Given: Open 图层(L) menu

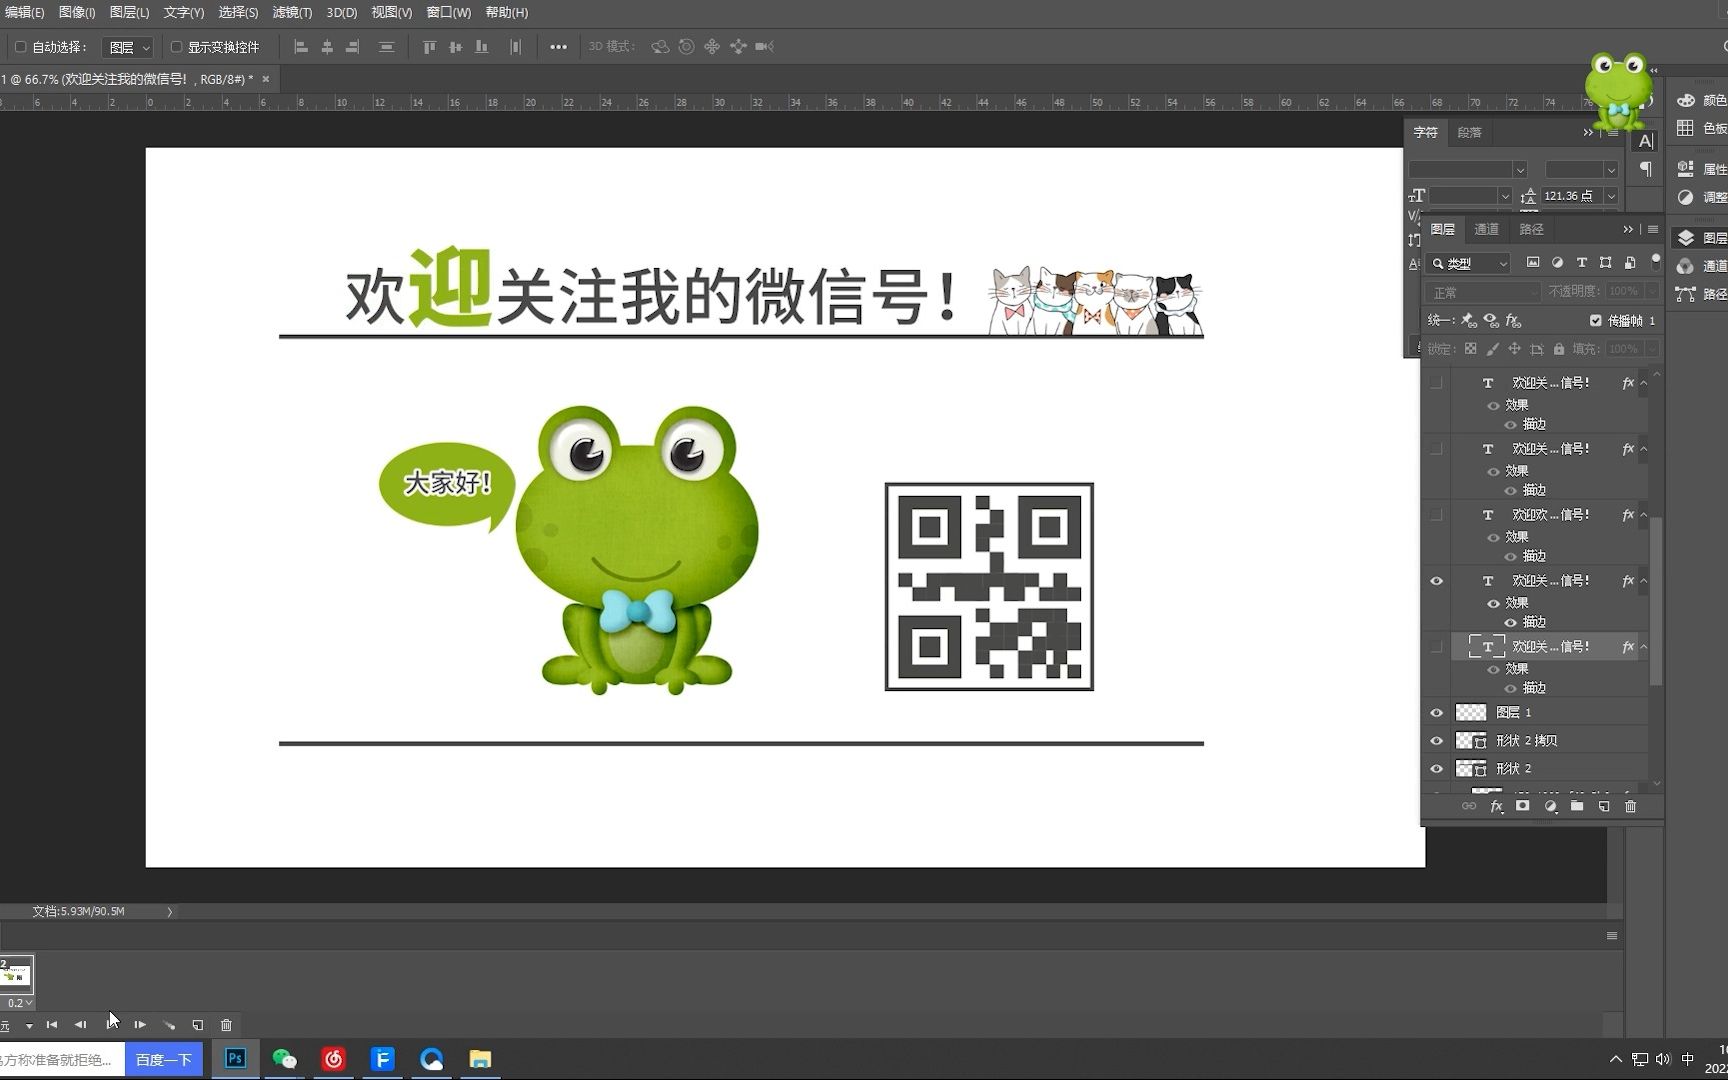Looking at the screenshot, I should point(129,13).
